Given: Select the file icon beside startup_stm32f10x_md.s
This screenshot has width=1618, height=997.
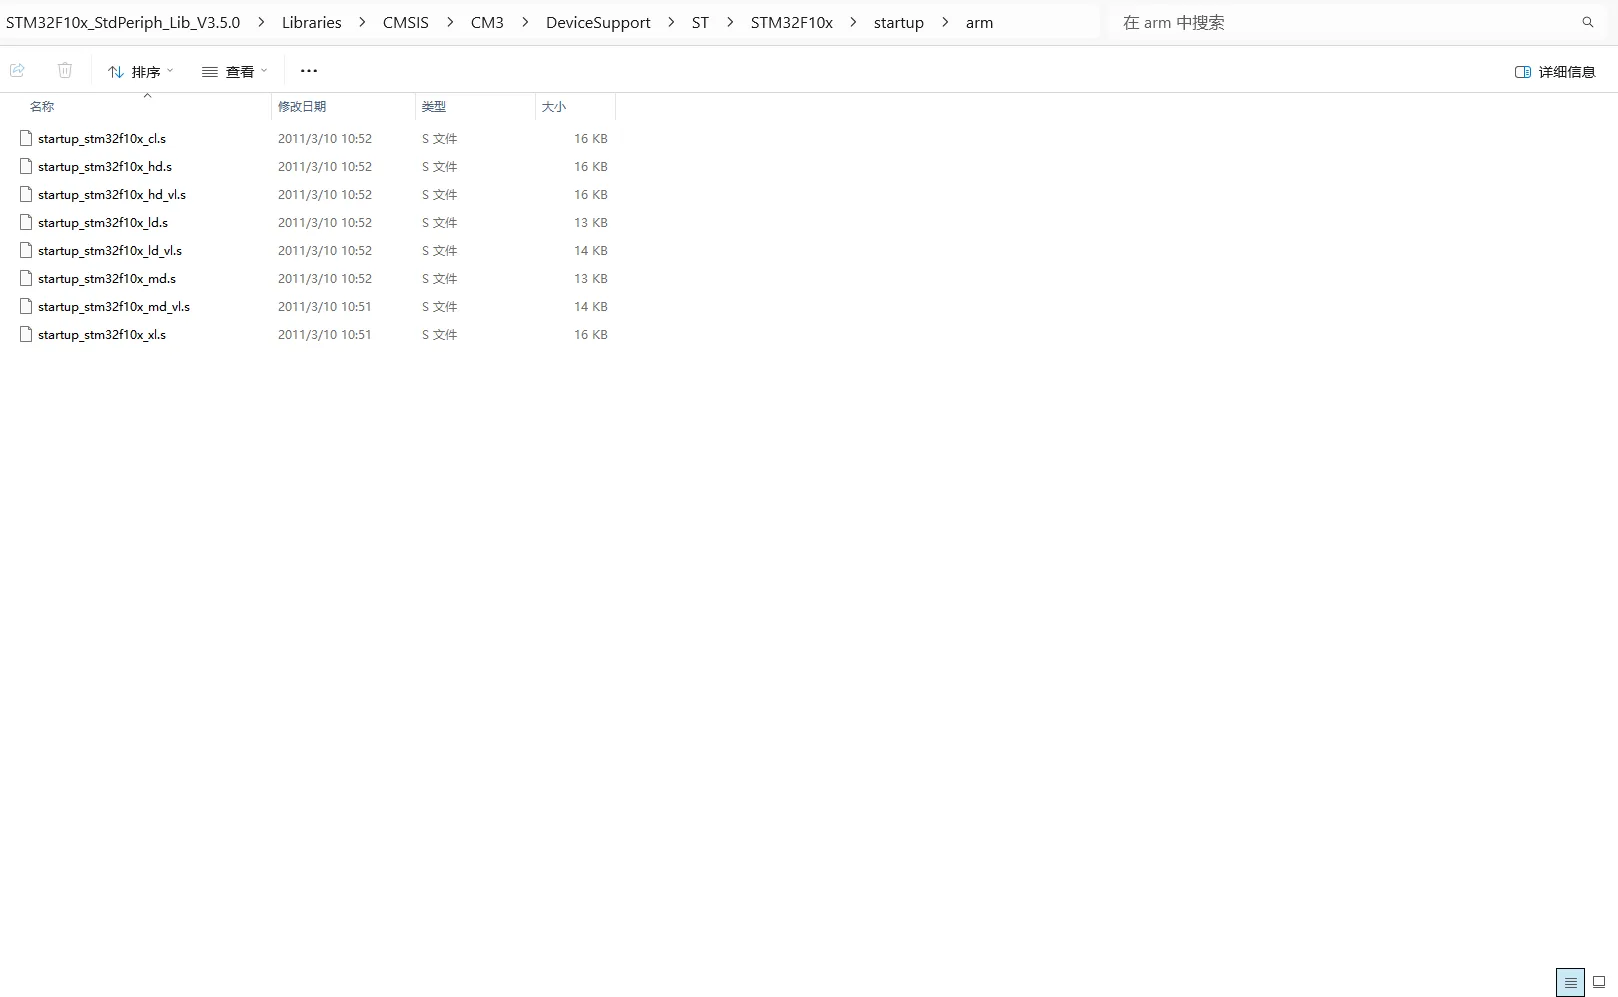Looking at the screenshot, I should (x=26, y=278).
